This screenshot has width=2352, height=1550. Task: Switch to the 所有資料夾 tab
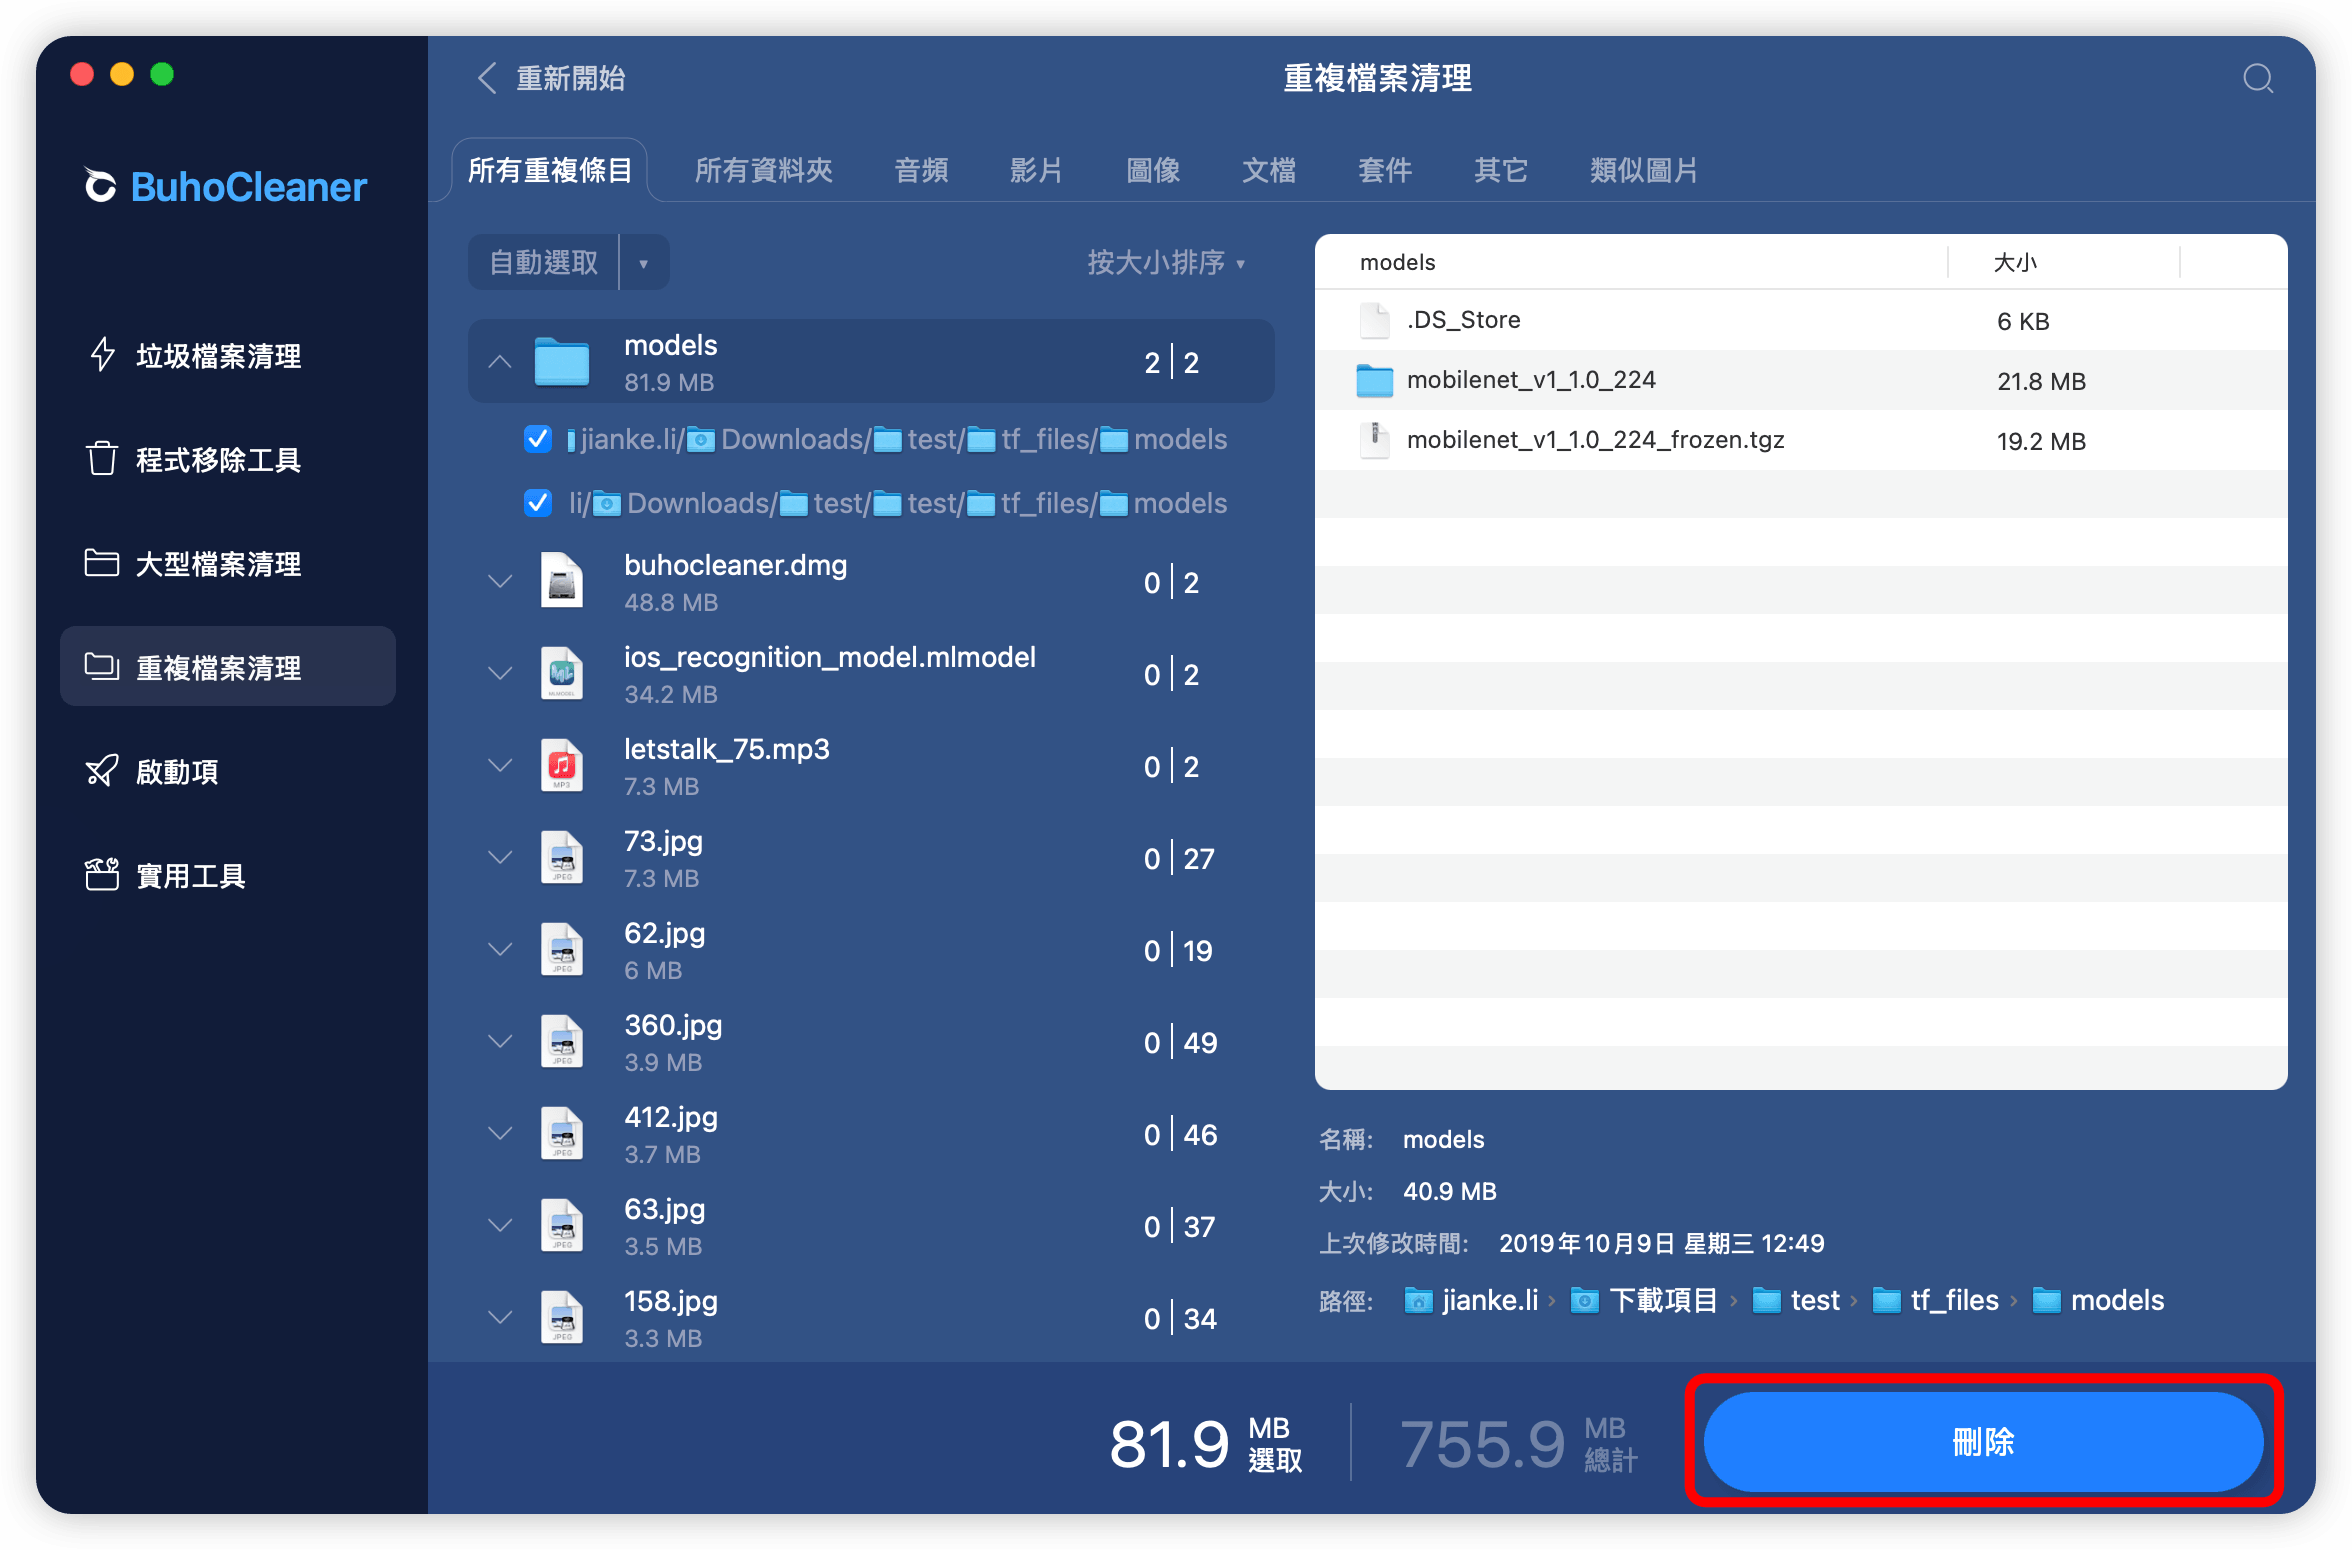(764, 171)
